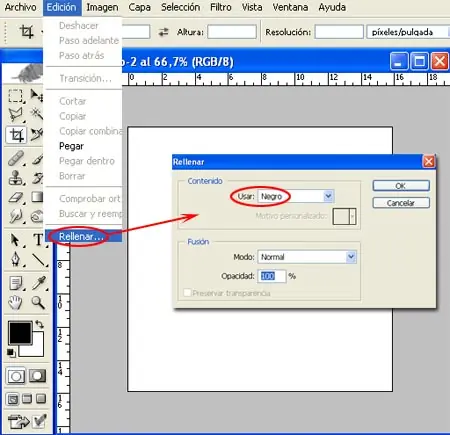
Task: Select the Crop tool in toolbox
Action: (16, 135)
